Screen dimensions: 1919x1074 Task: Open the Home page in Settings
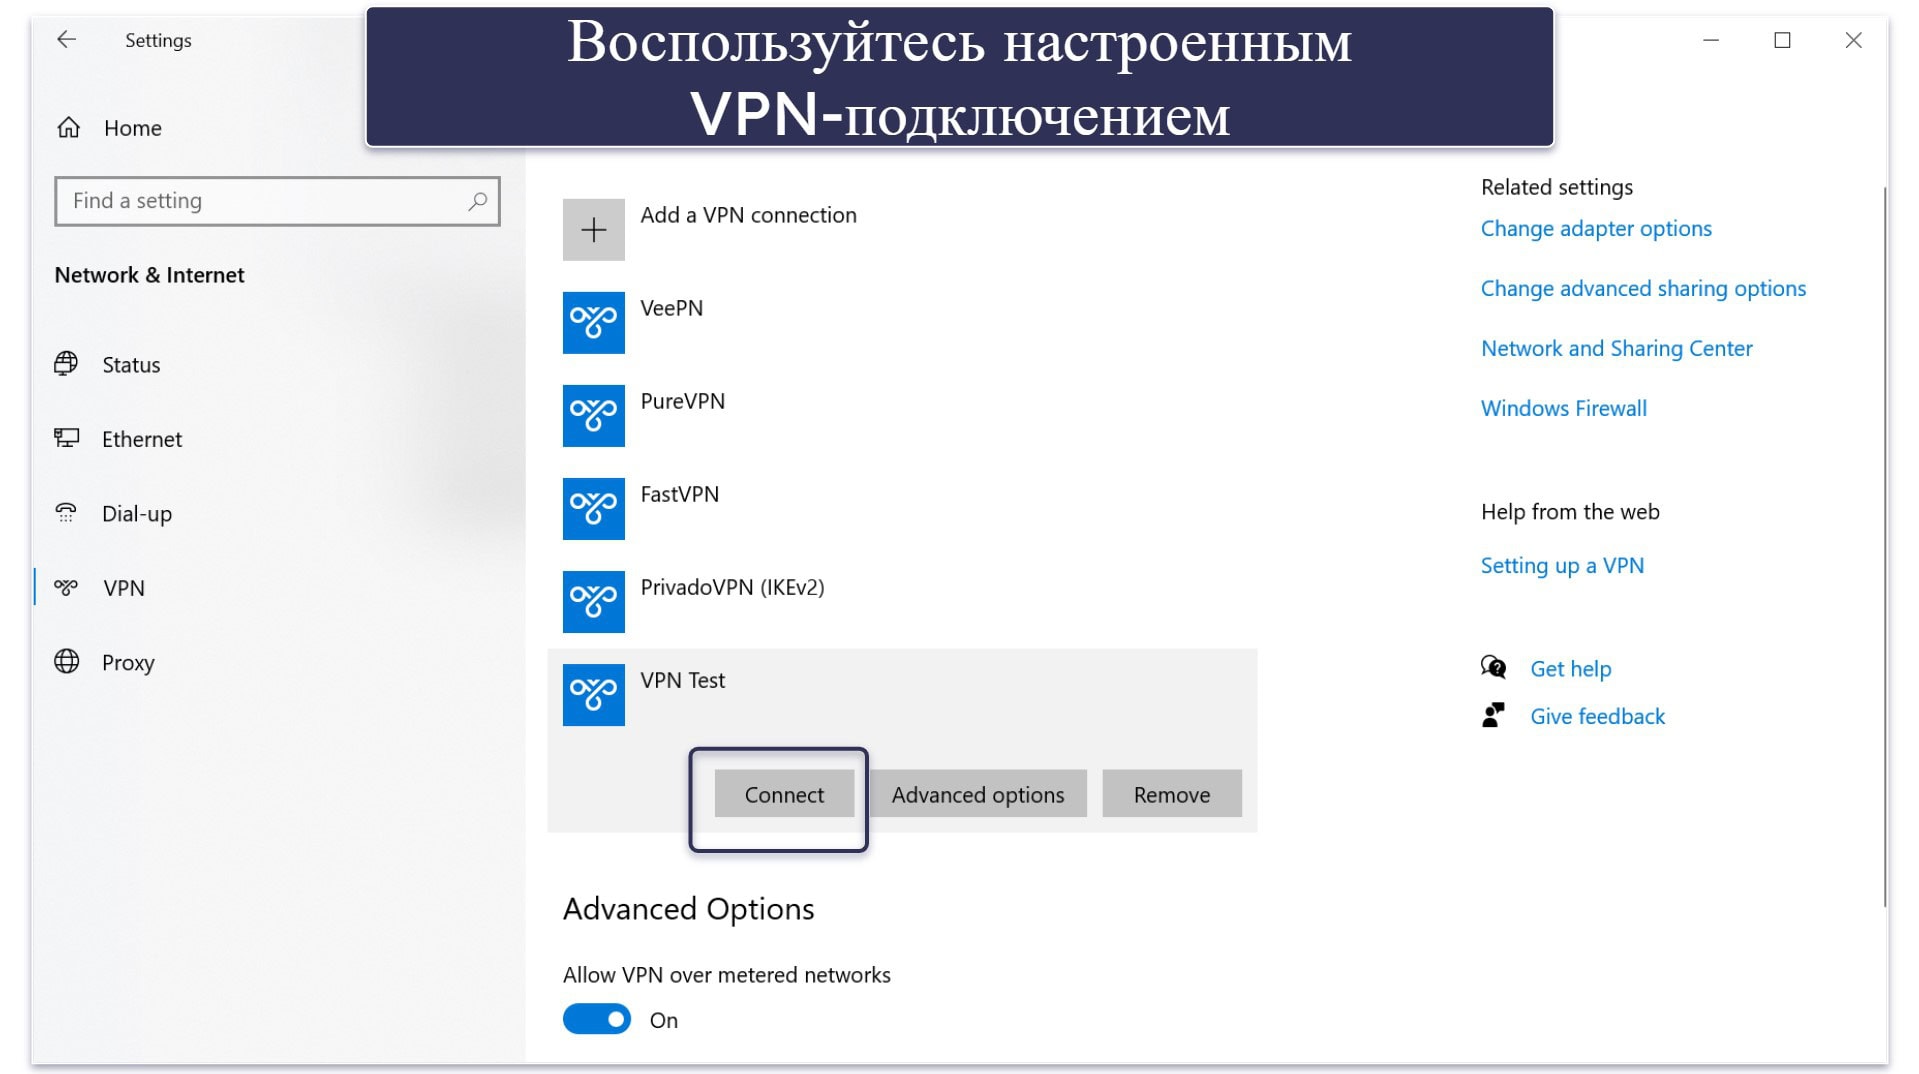tap(110, 128)
